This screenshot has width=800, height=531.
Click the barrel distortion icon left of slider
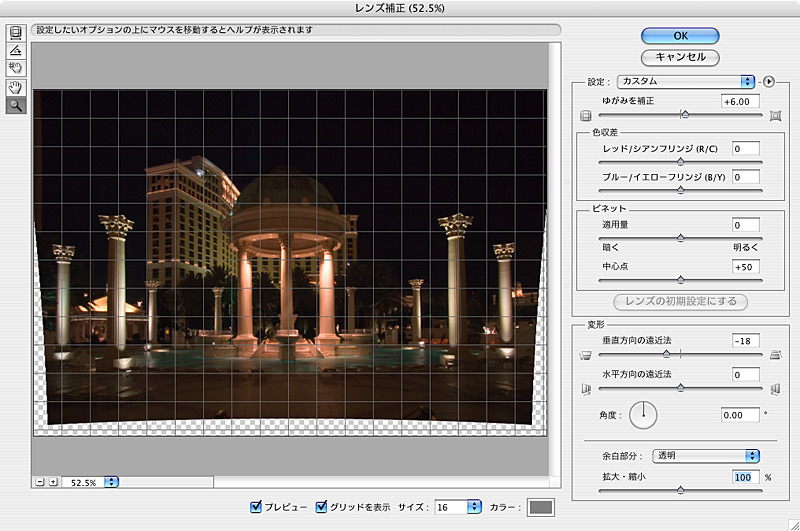pos(586,116)
